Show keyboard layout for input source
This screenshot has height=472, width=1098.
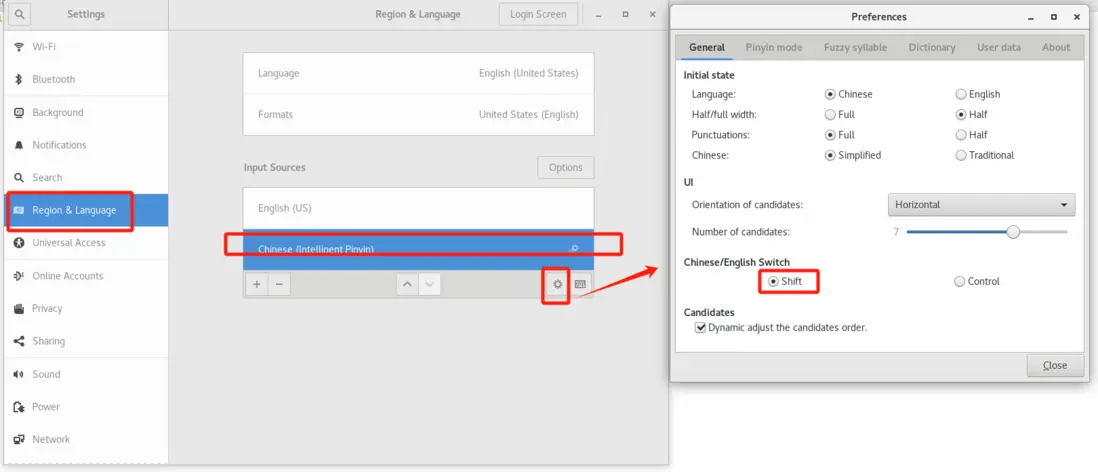580,284
